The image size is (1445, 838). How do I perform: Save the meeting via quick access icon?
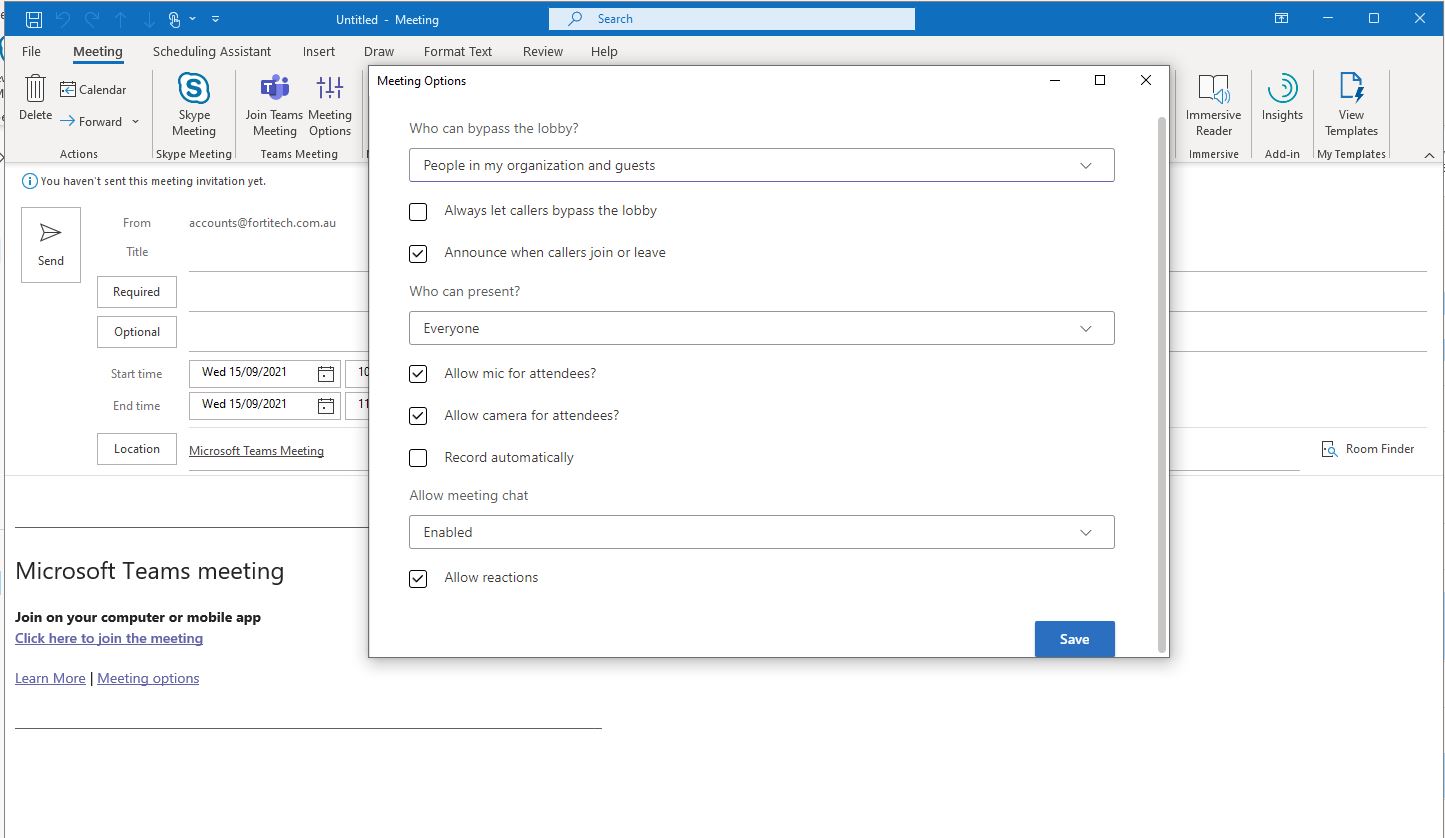click(x=34, y=19)
